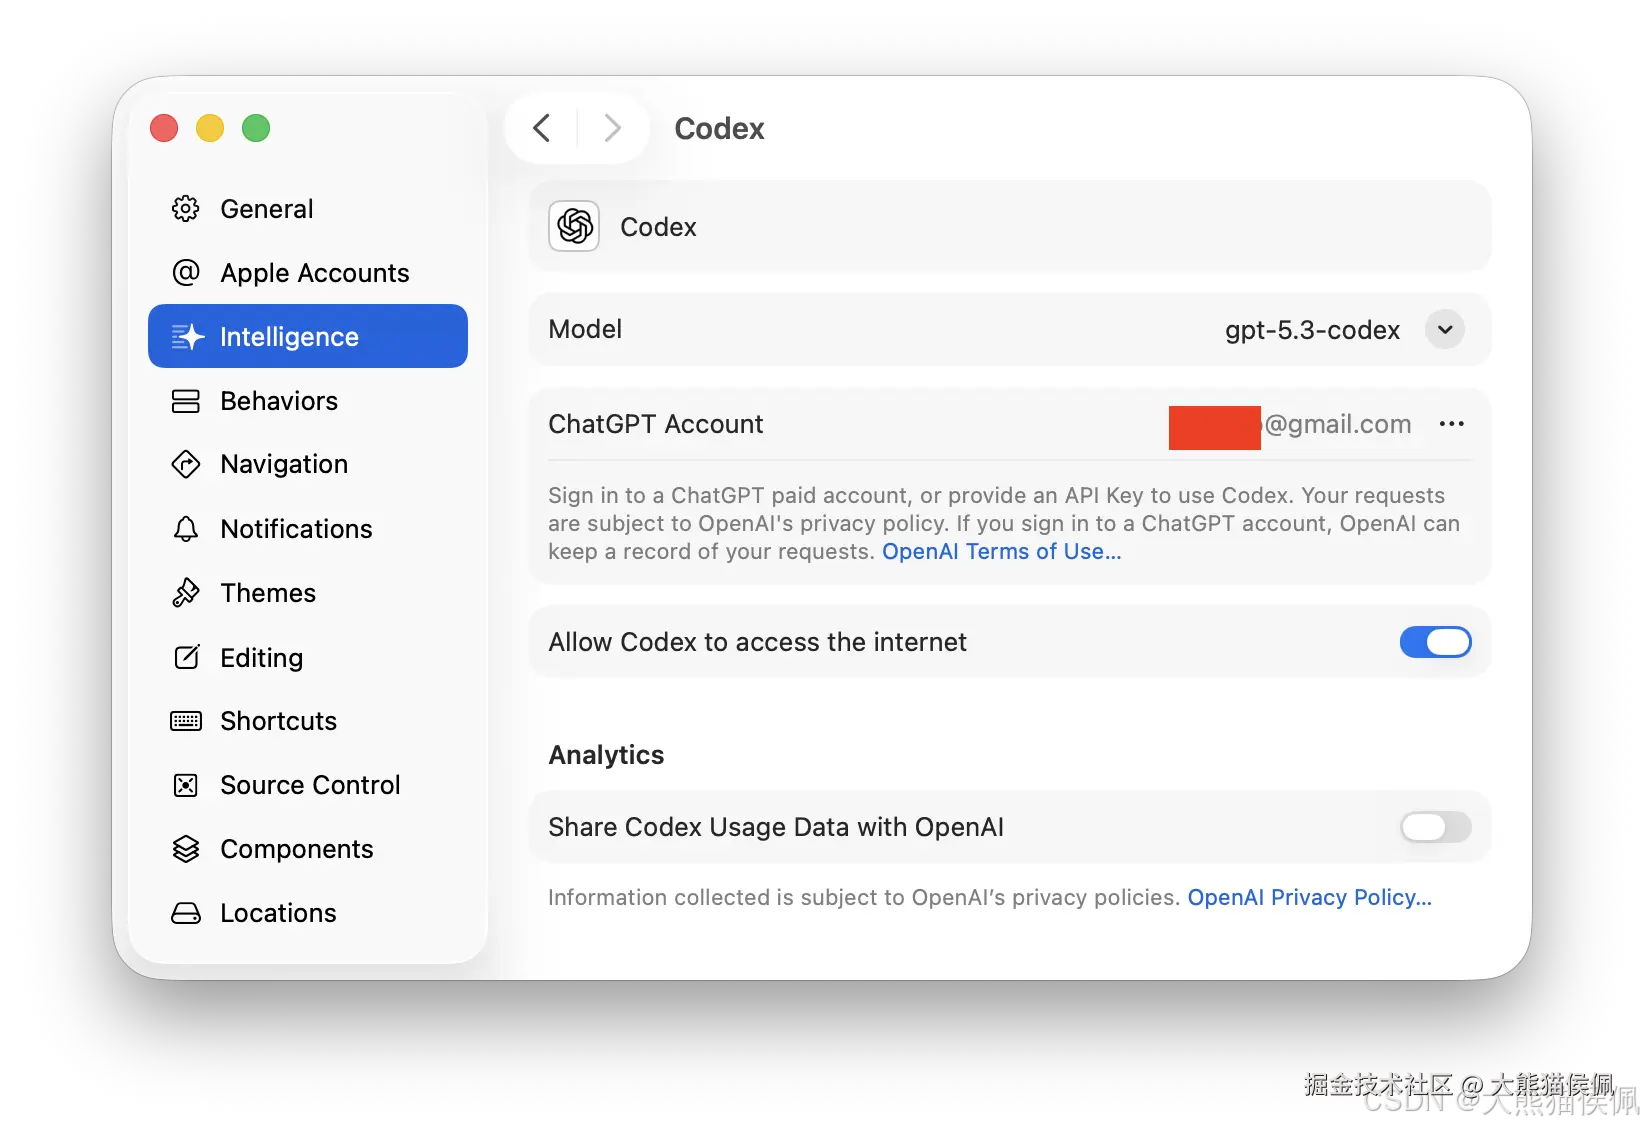This screenshot has height=1128, width=1644.
Task: Click the Codex OpenAI logo icon
Action: point(574,226)
